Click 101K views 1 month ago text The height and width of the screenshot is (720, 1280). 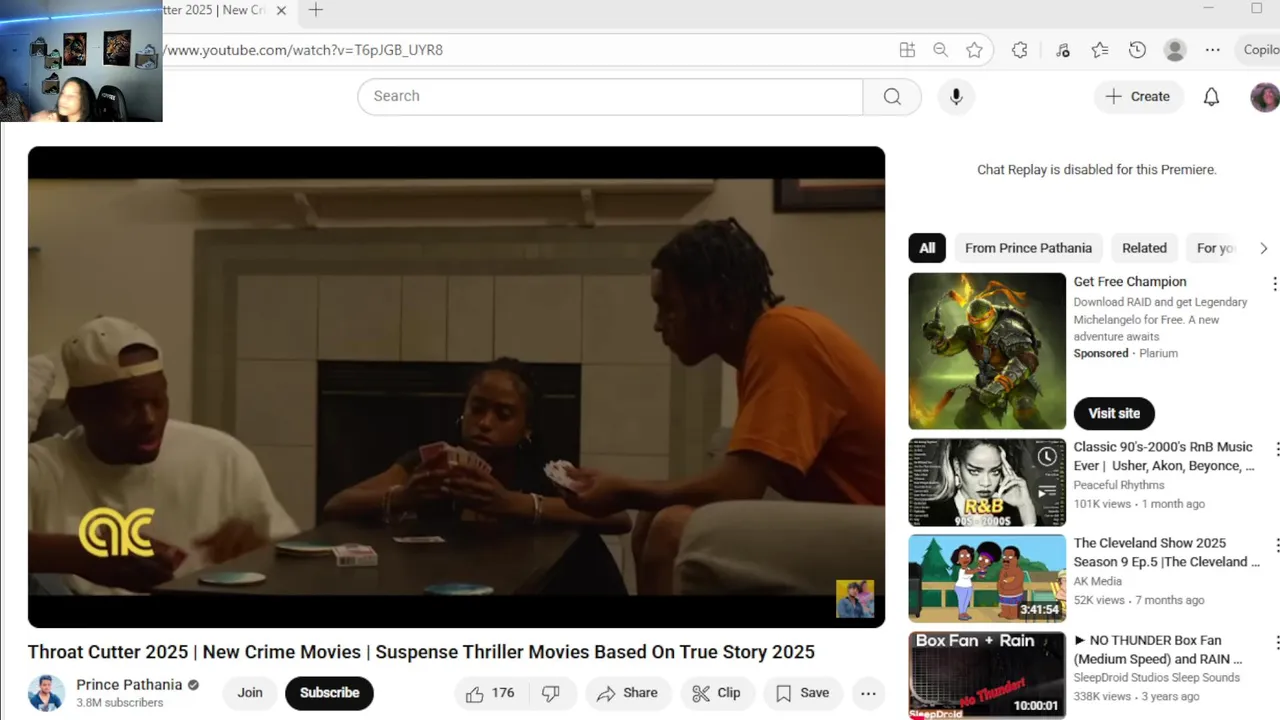pos(1139,504)
